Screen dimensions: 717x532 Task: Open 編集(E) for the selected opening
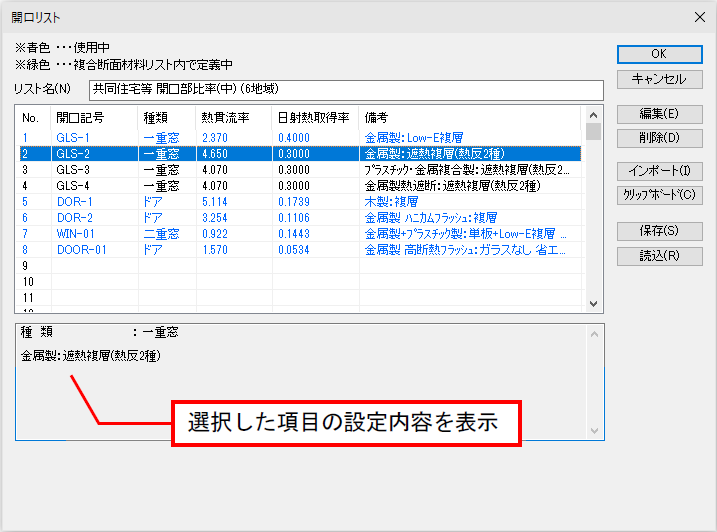click(659, 114)
